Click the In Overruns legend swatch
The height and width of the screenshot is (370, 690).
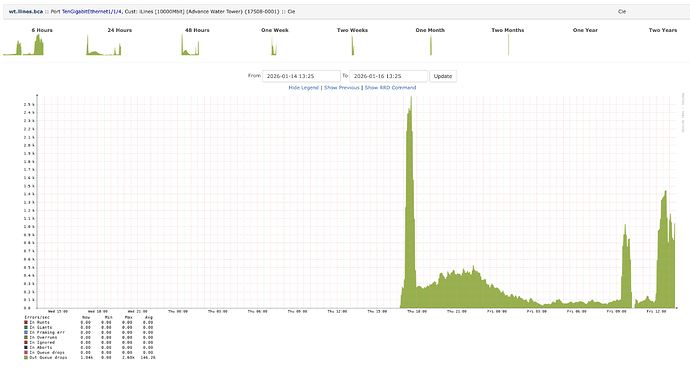point(26,337)
